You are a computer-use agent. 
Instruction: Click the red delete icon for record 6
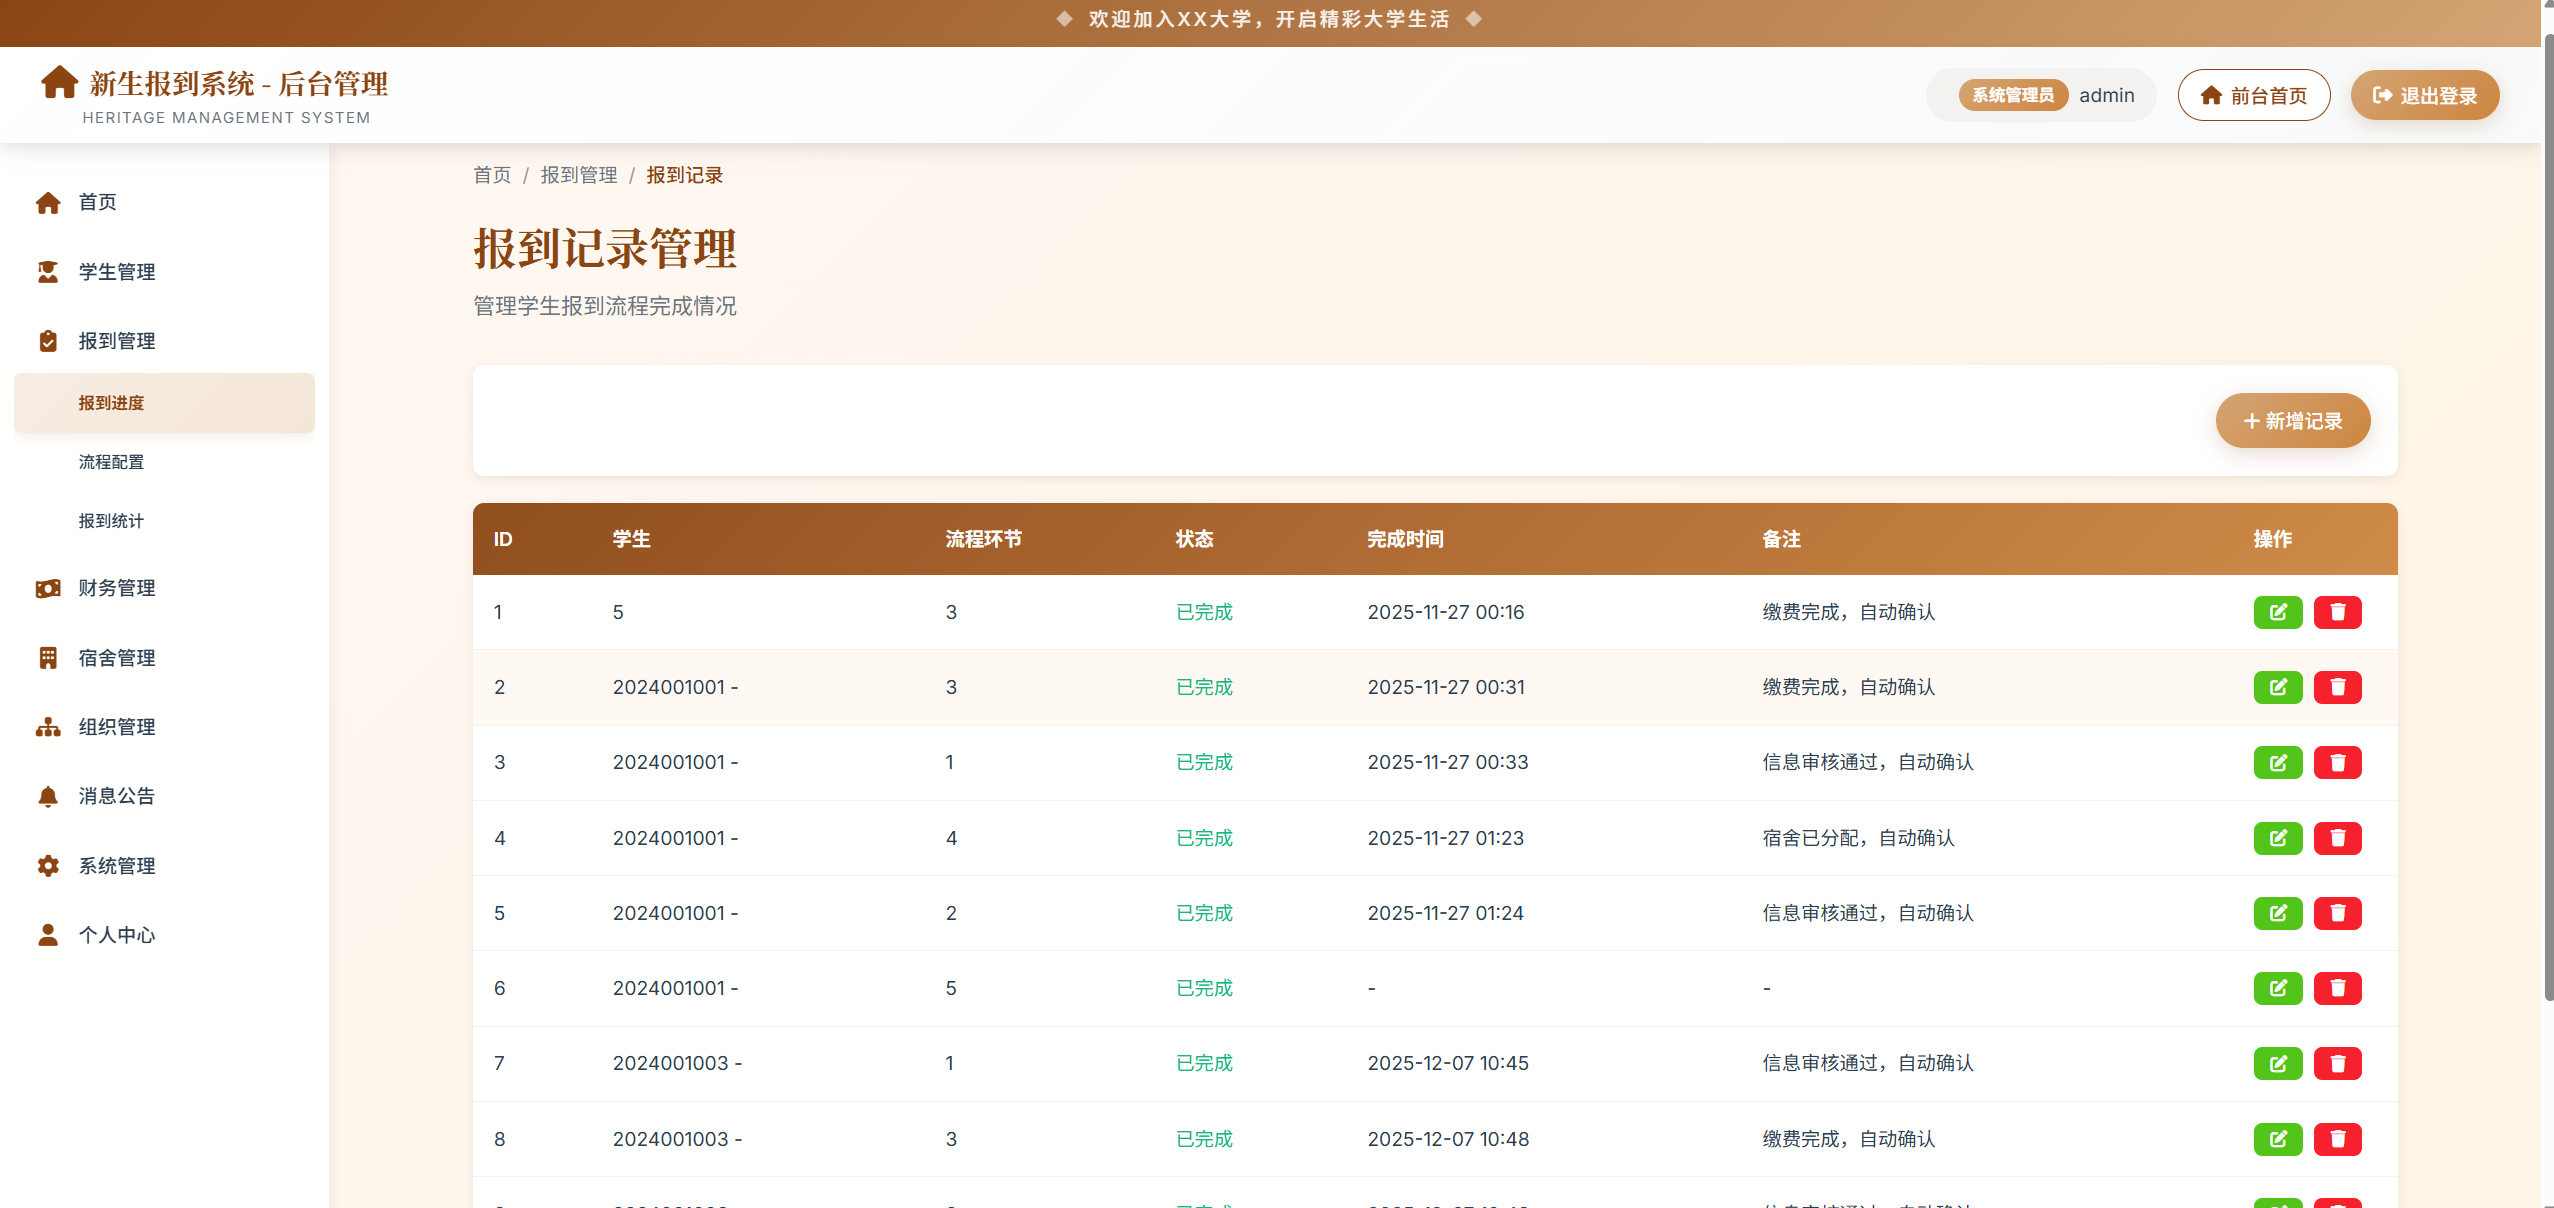point(2337,988)
